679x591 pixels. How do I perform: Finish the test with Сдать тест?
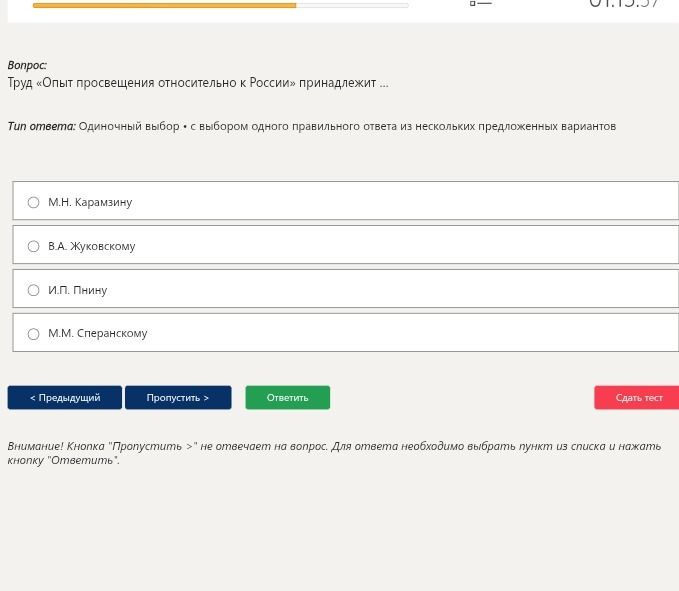pos(637,397)
